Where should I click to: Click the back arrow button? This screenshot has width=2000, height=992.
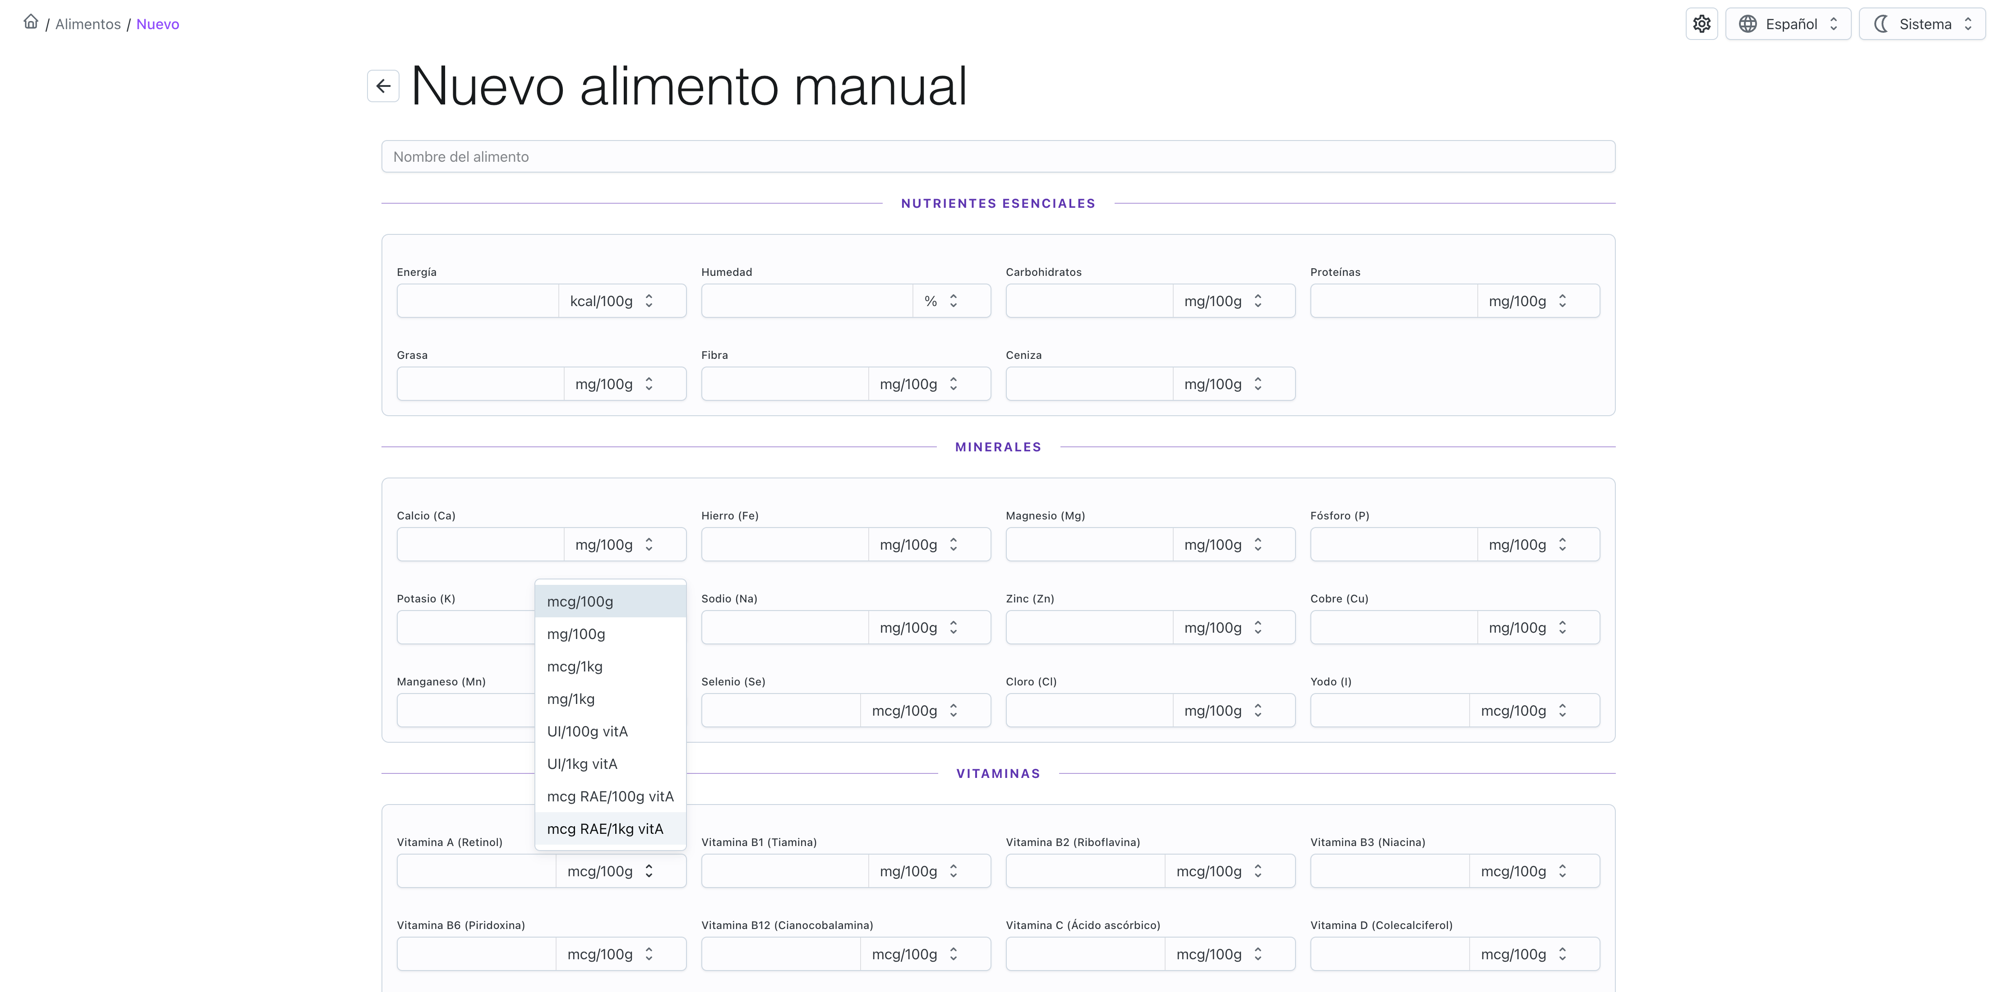[383, 86]
